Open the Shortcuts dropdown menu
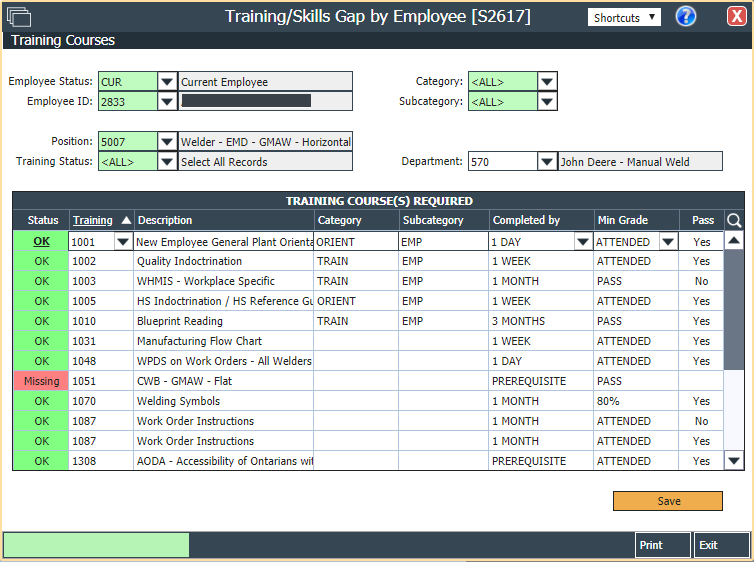This screenshot has width=754, height=562. (624, 17)
